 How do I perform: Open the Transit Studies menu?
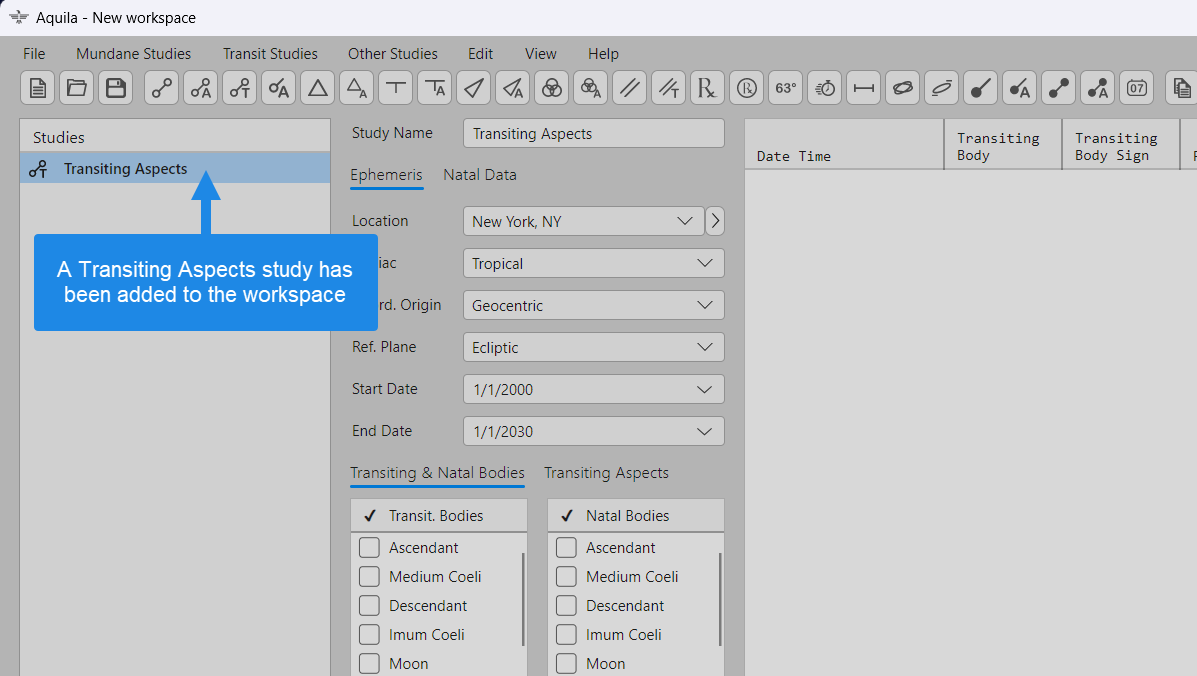pos(270,54)
